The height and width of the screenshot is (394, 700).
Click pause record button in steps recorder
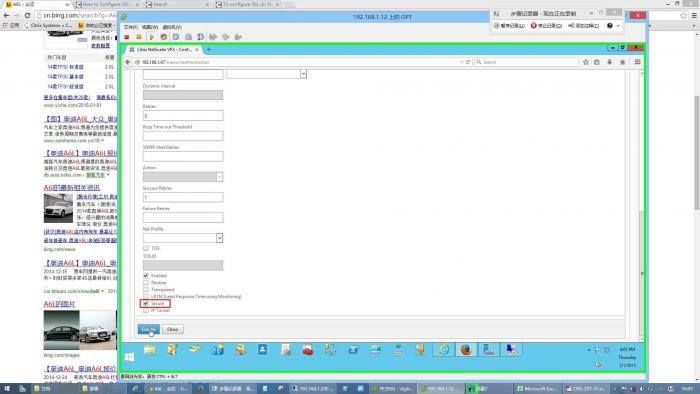pos(509,26)
